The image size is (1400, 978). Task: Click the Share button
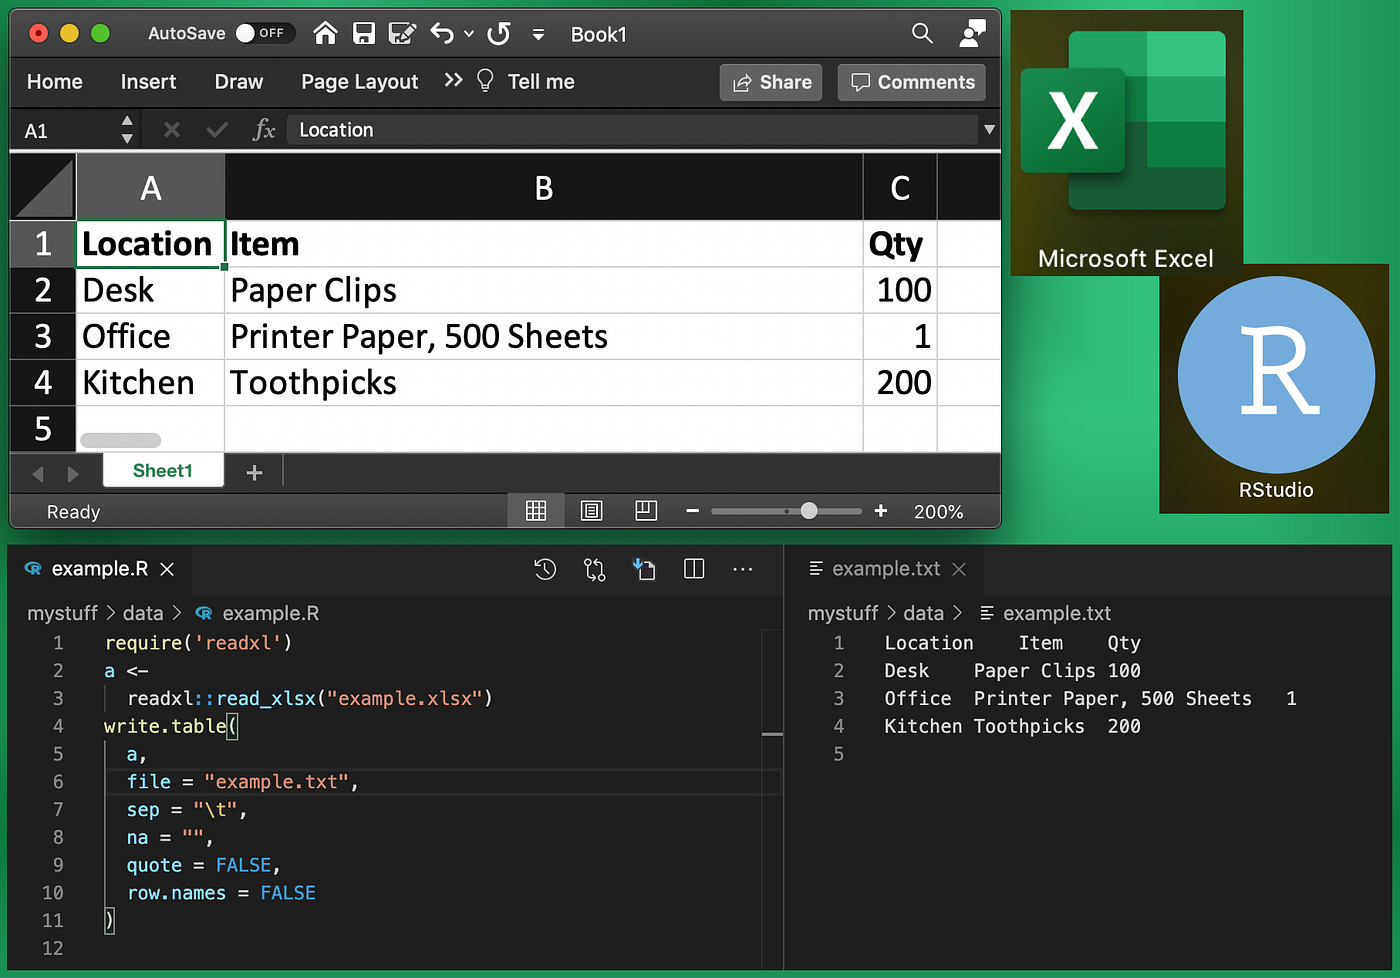click(x=771, y=82)
